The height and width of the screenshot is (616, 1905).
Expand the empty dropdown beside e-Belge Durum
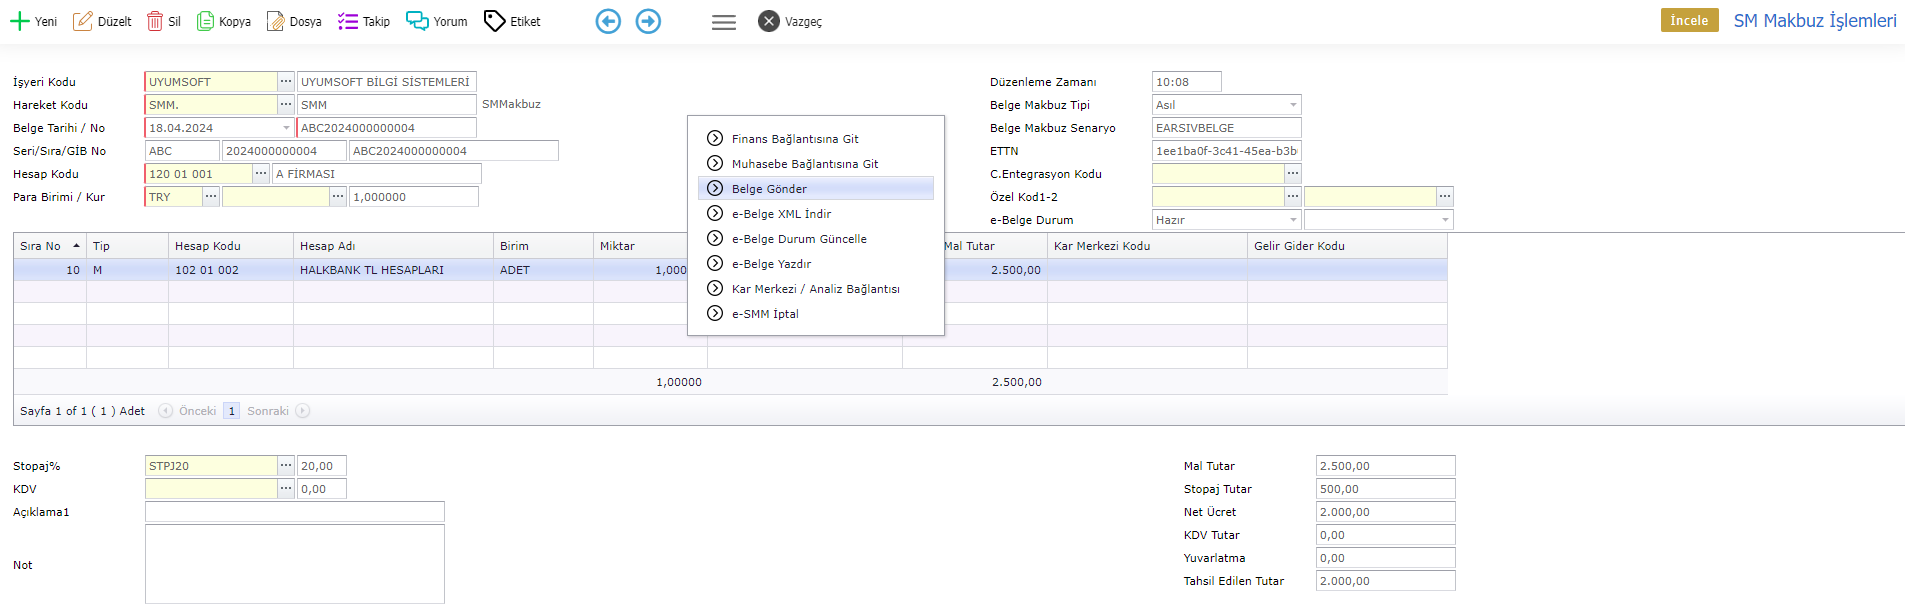click(x=1445, y=220)
